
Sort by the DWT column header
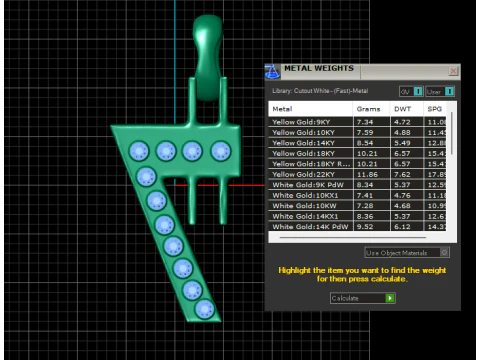[407, 109]
